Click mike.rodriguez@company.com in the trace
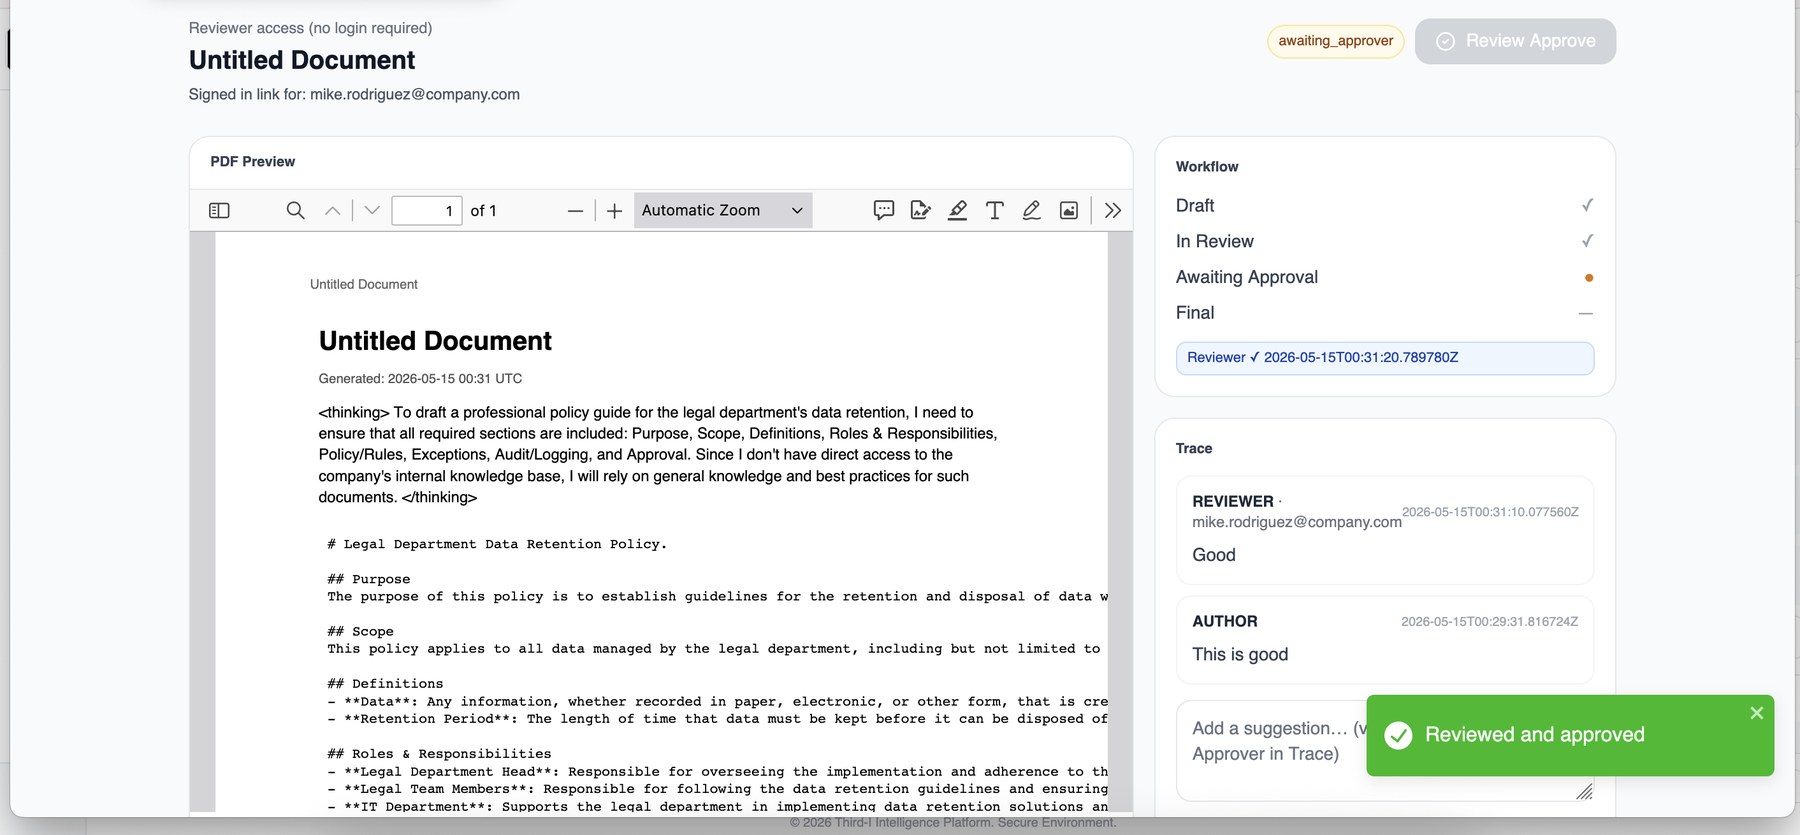Viewport: 1800px width, 835px height. pyautogui.click(x=1296, y=522)
